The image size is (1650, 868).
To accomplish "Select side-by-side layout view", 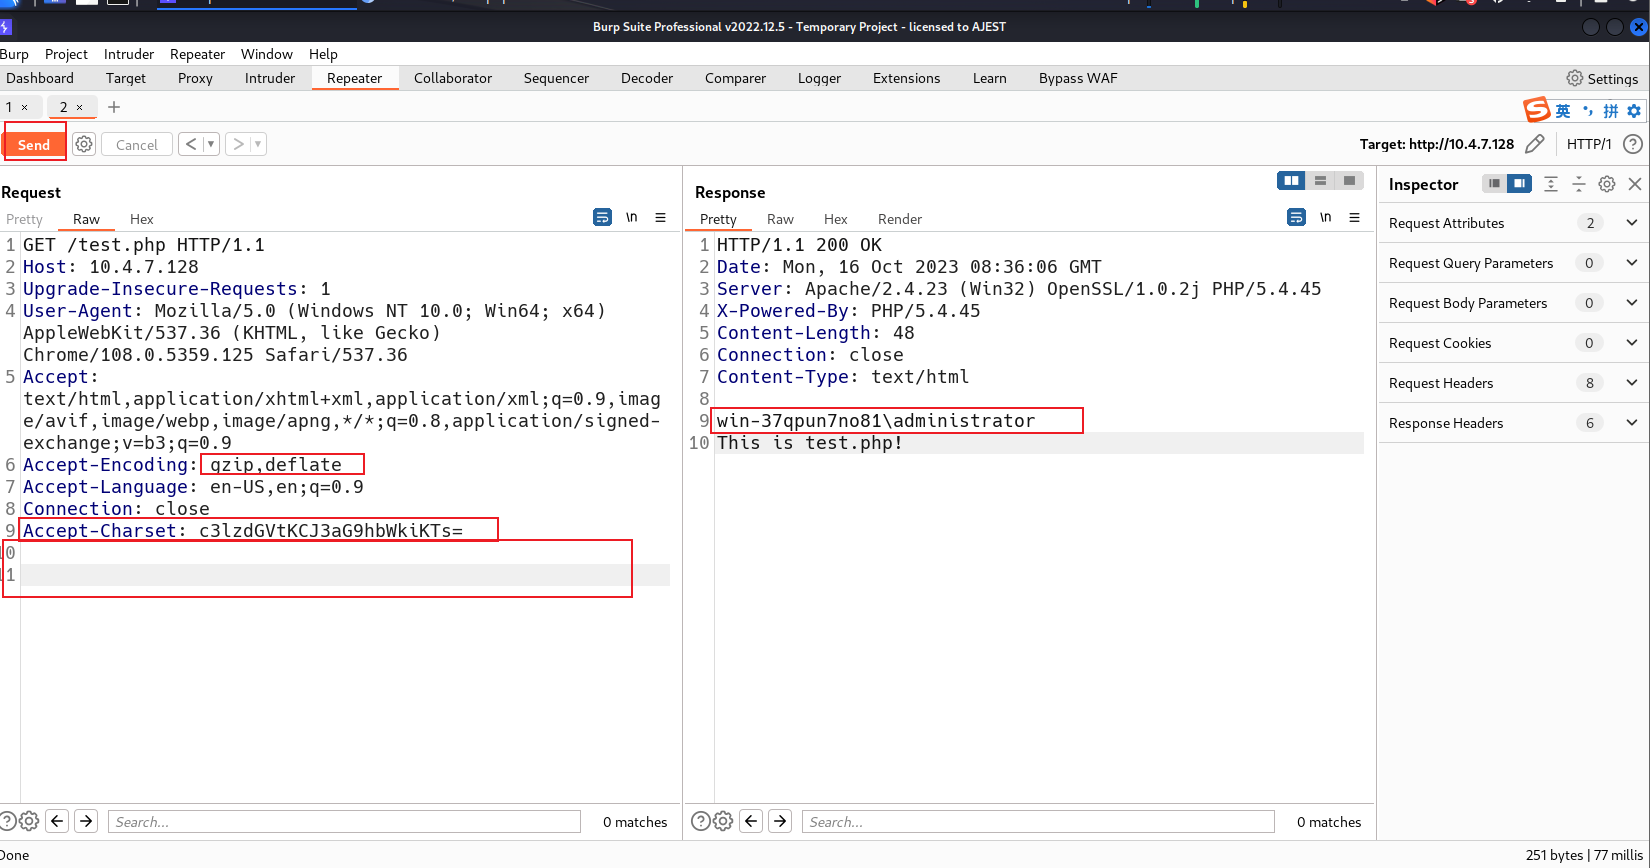I will [x=1291, y=180].
